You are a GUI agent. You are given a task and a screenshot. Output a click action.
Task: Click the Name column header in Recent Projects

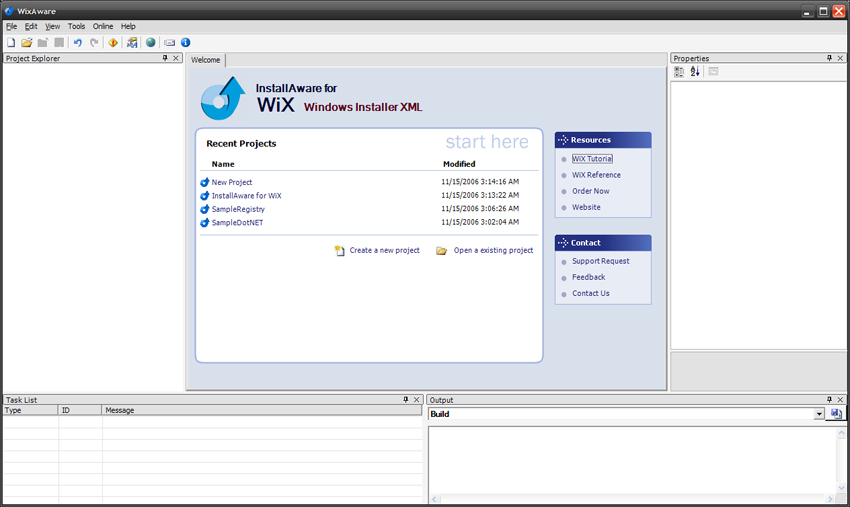click(x=223, y=164)
